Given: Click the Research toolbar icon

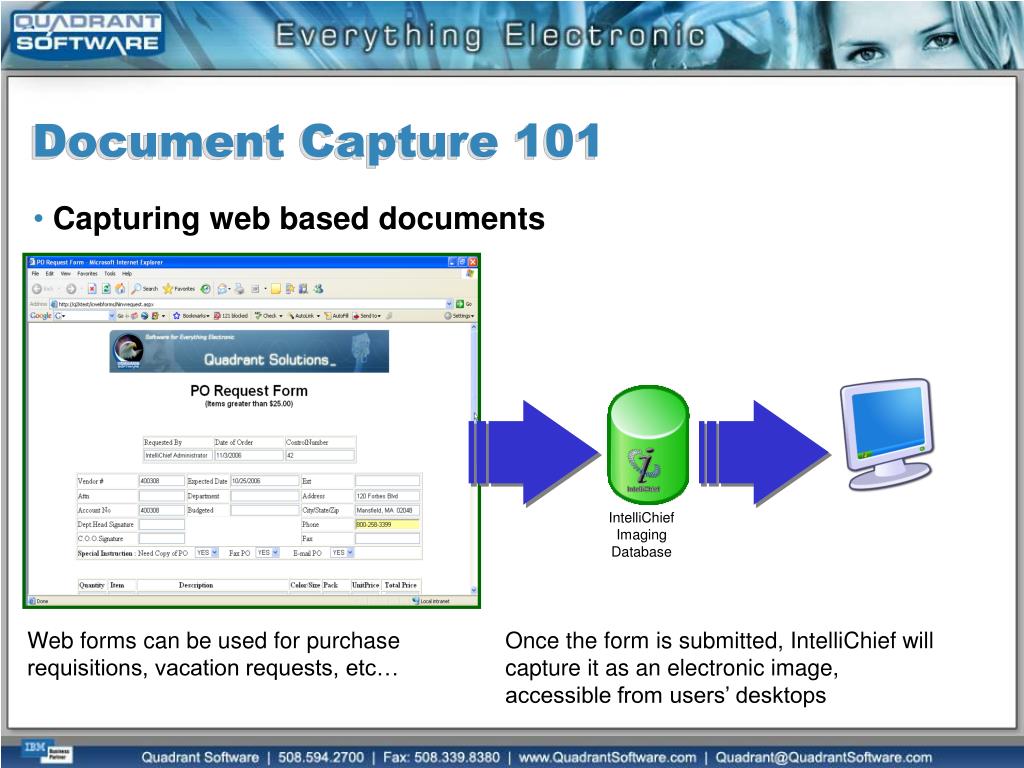Looking at the screenshot, I should tap(289, 289).
